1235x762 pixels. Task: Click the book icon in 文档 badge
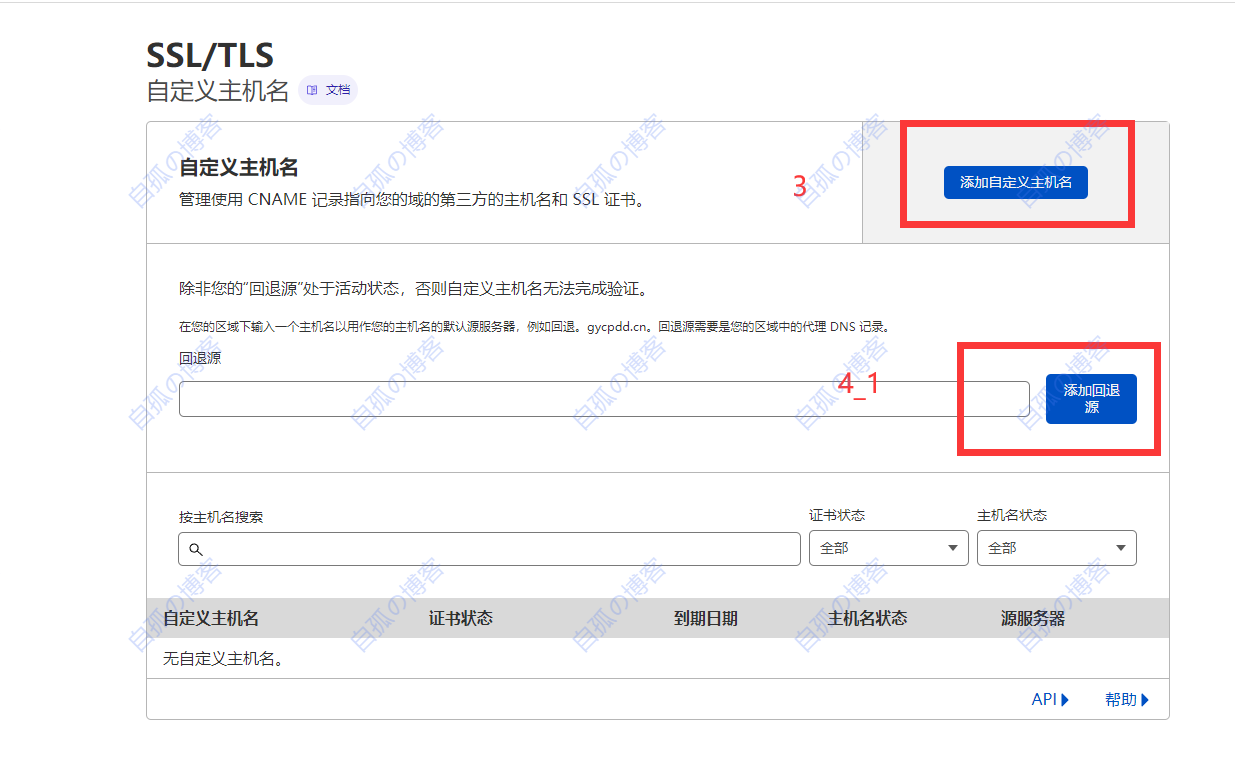click(312, 90)
